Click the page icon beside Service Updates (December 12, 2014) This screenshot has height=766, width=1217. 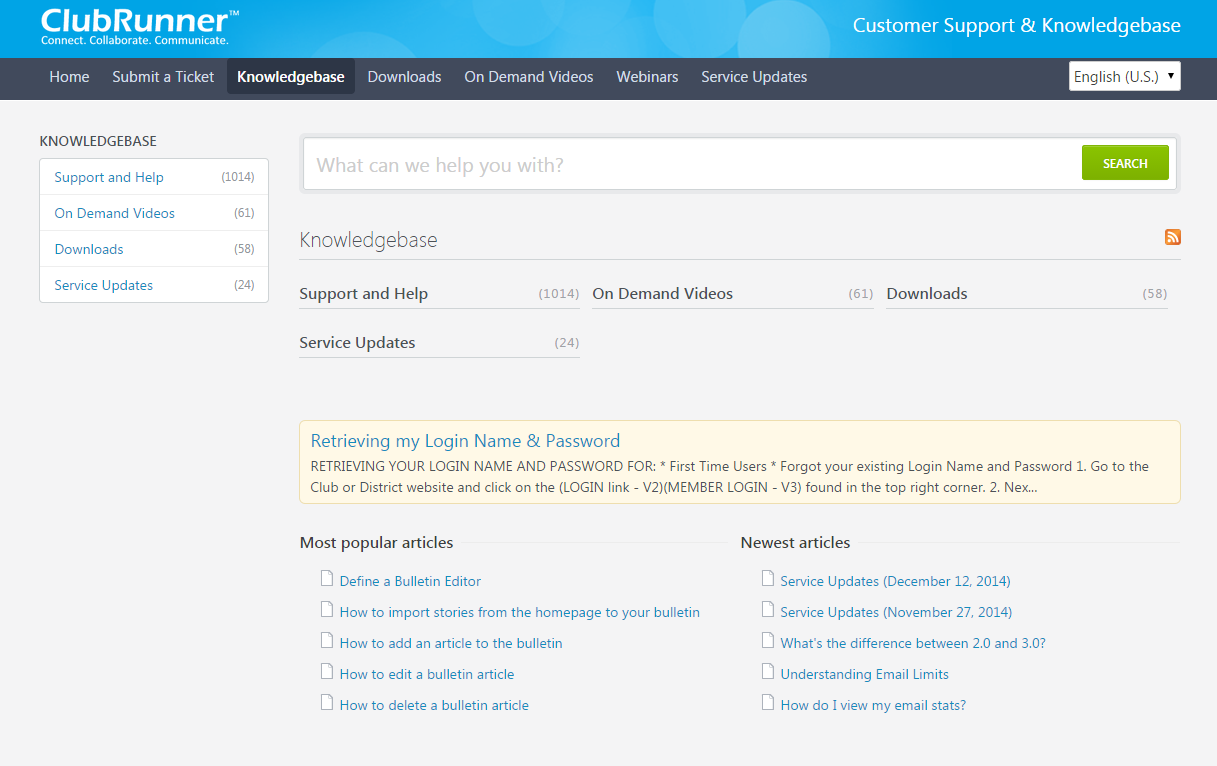(x=767, y=578)
